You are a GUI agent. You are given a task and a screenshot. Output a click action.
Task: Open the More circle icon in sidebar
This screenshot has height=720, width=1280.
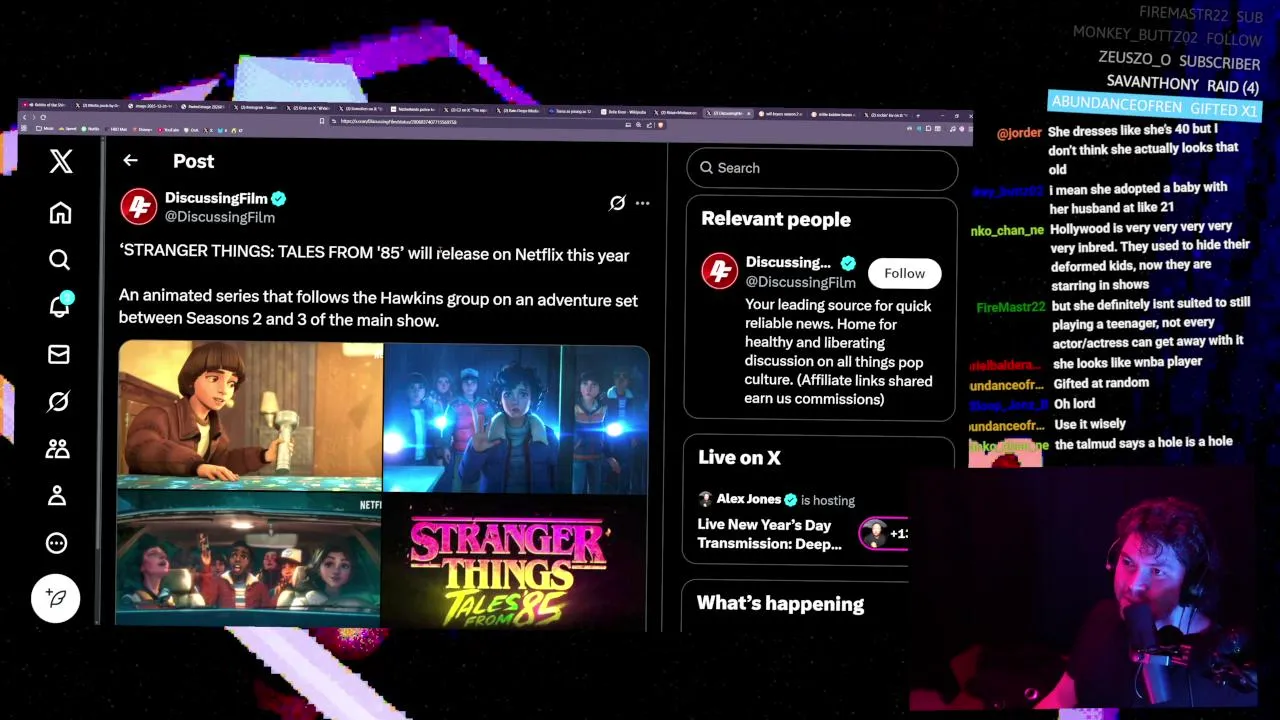tap(56, 543)
